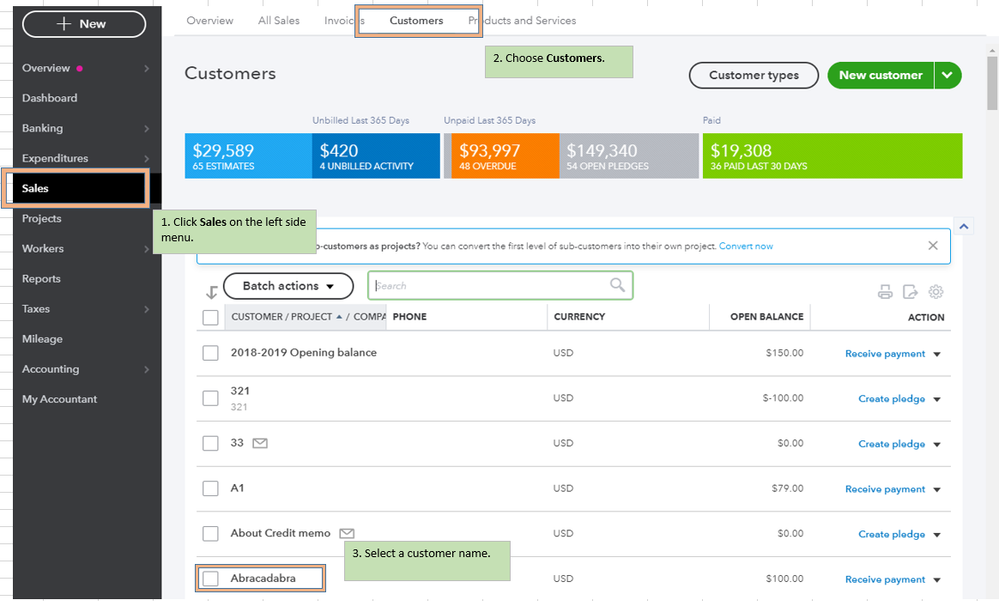Click the envelope icon beside About Credit memo
Image resolution: width=999 pixels, height=601 pixels.
[x=347, y=533]
